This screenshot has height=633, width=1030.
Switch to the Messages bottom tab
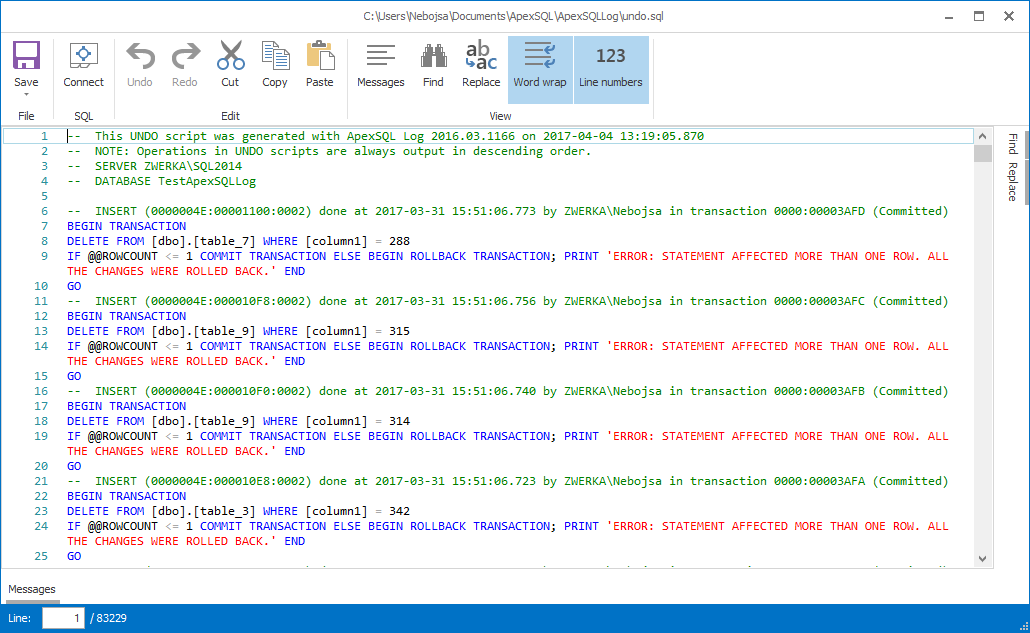click(32, 589)
